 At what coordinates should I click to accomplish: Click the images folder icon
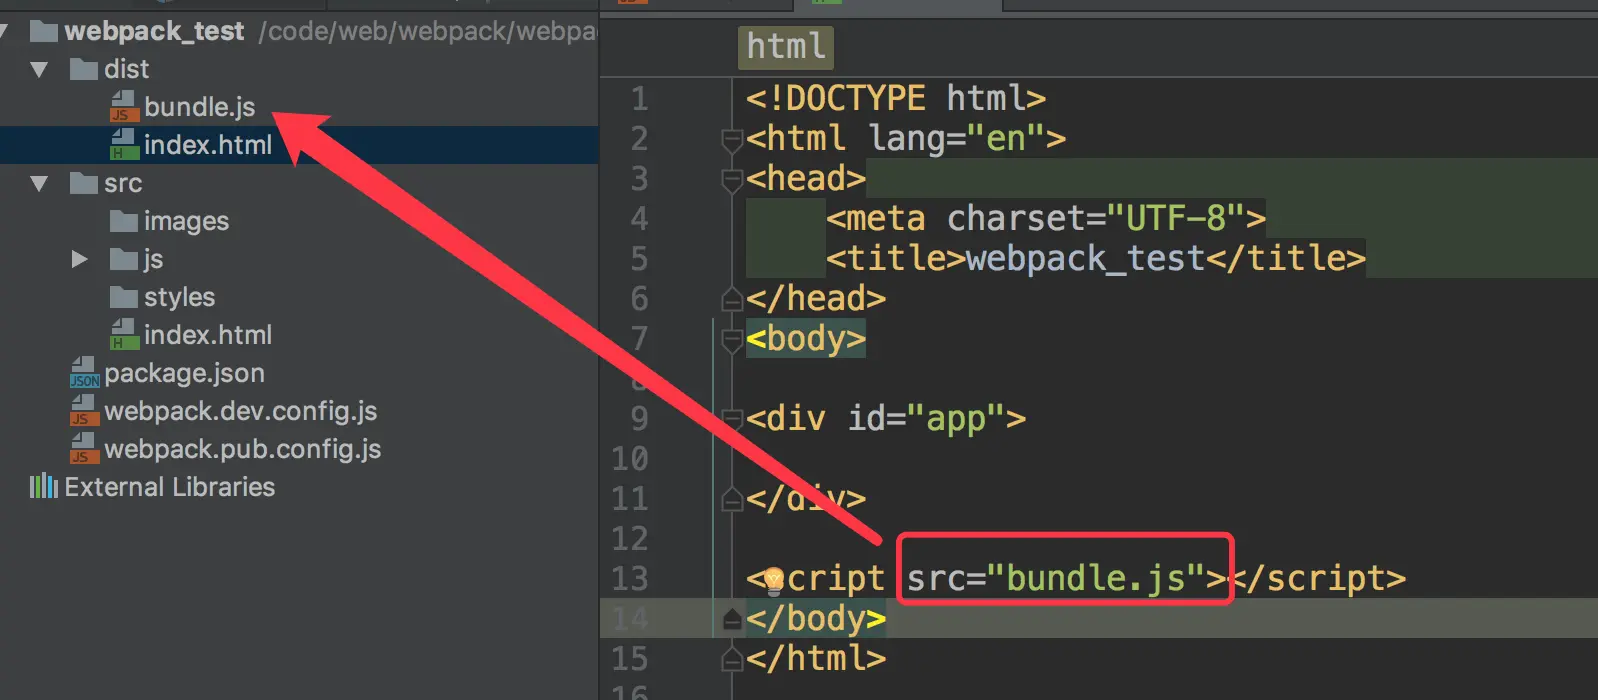click(124, 221)
